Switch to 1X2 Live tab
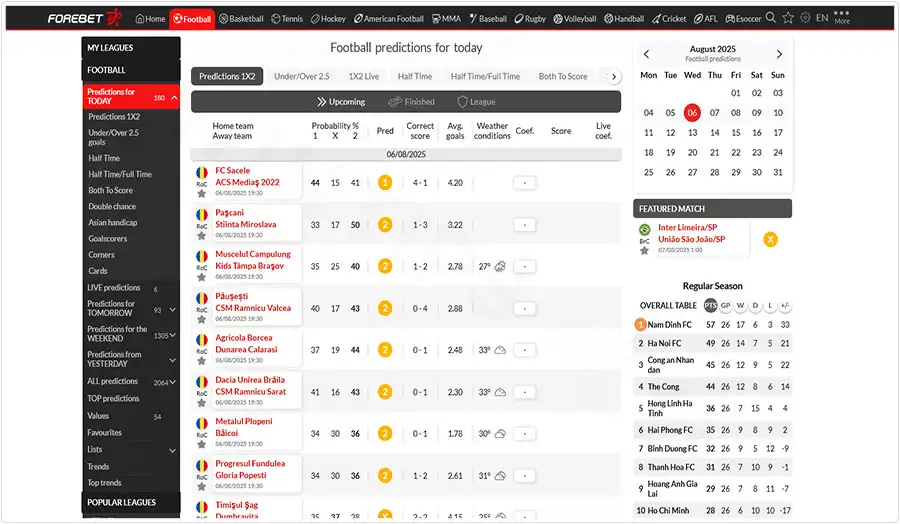This screenshot has height=524, width=900. [364, 76]
